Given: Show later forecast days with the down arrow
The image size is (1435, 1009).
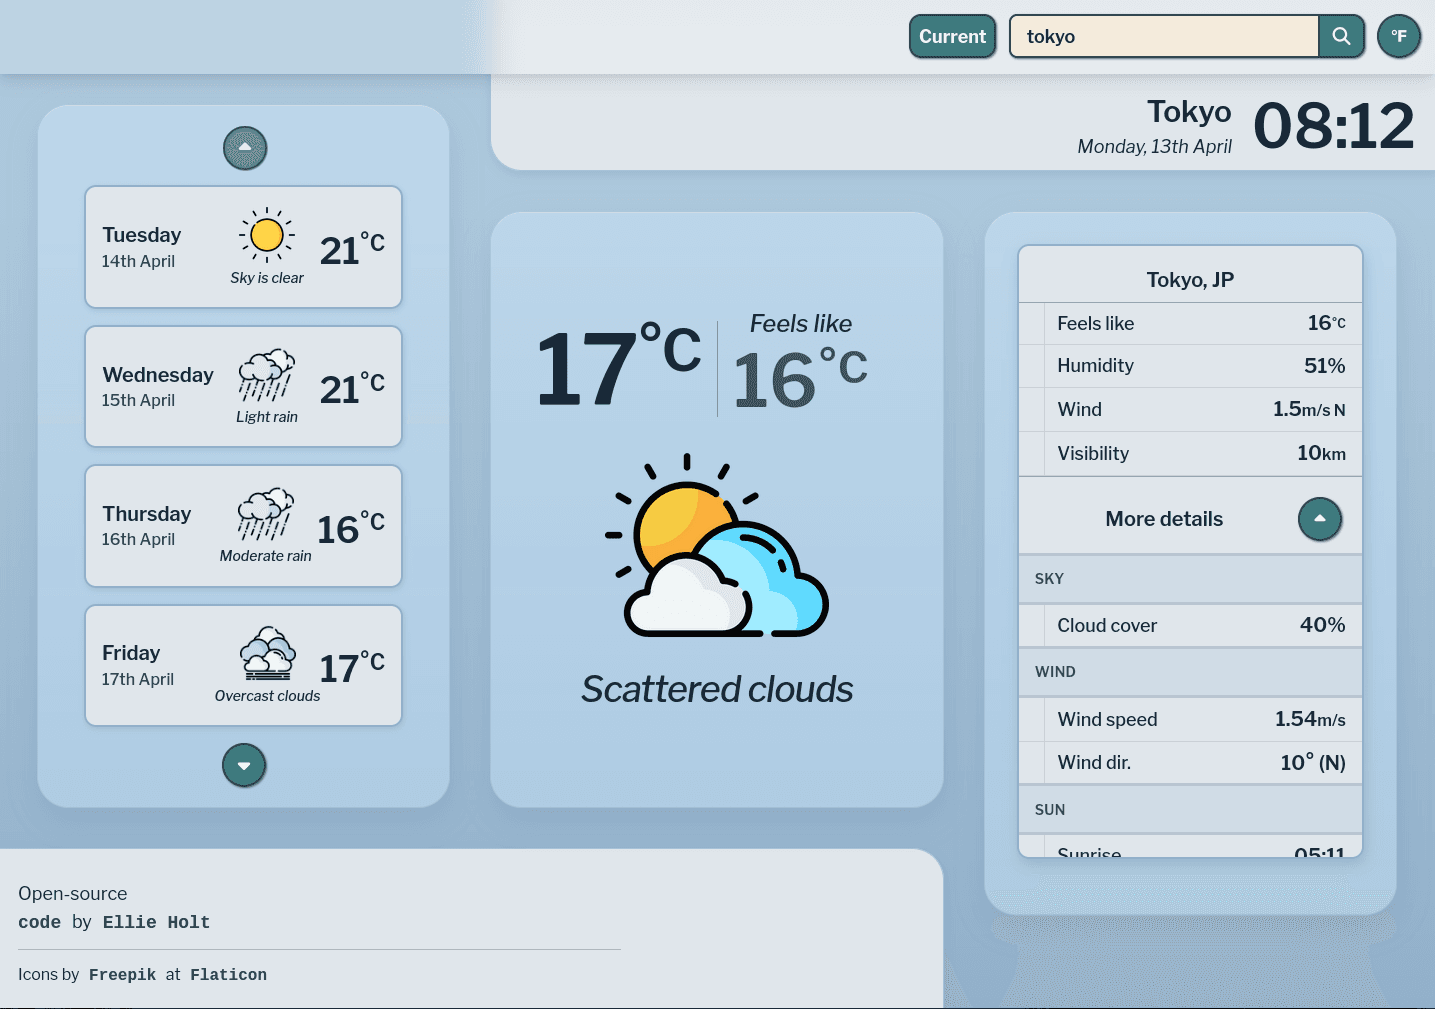Looking at the screenshot, I should tap(244, 765).
